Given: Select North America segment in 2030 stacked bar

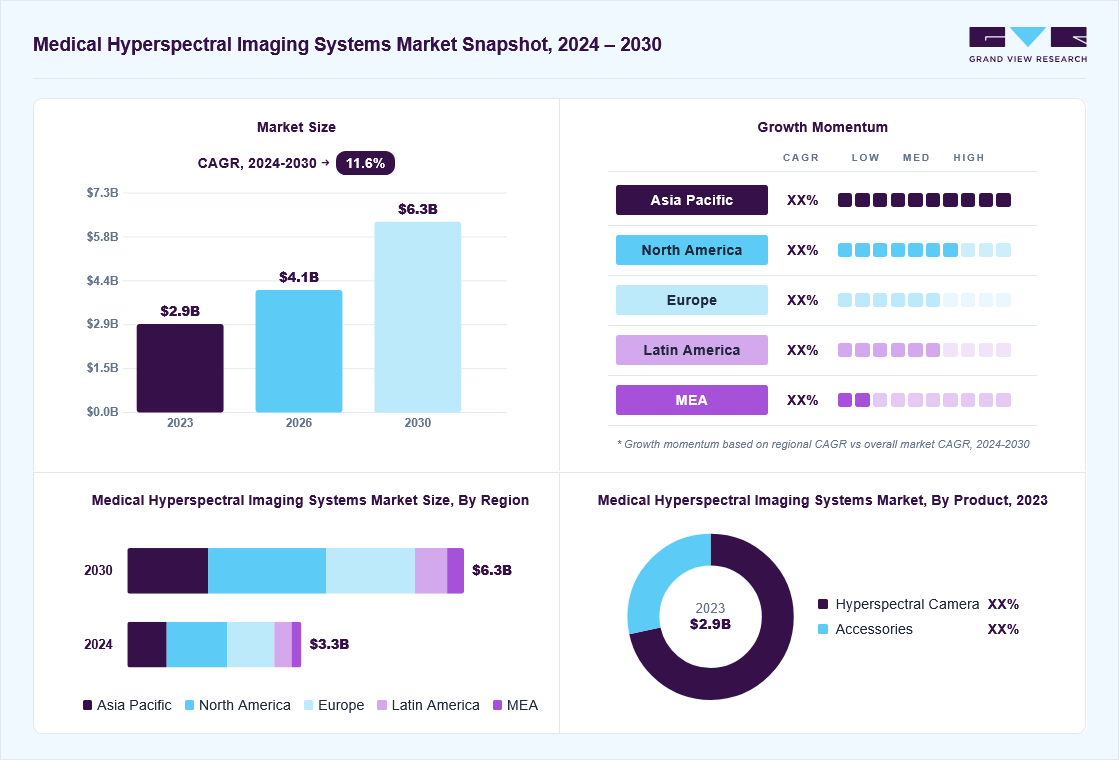Looking at the screenshot, I should point(267,571).
